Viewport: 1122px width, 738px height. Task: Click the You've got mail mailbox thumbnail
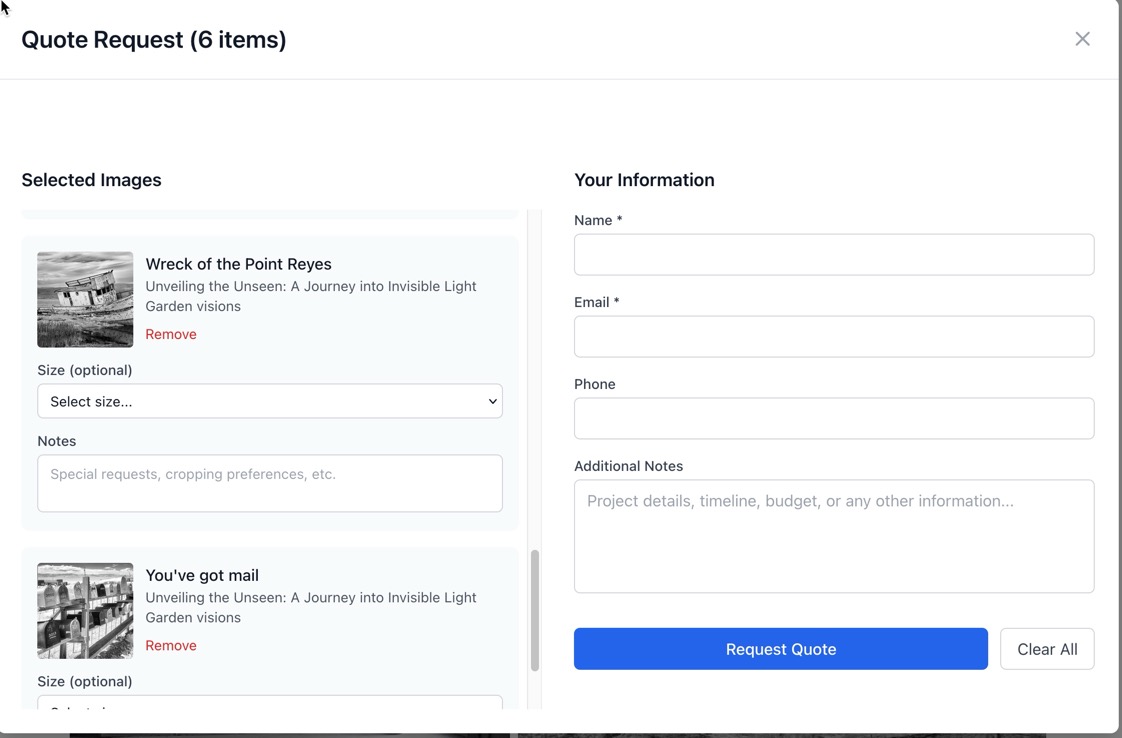click(85, 610)
